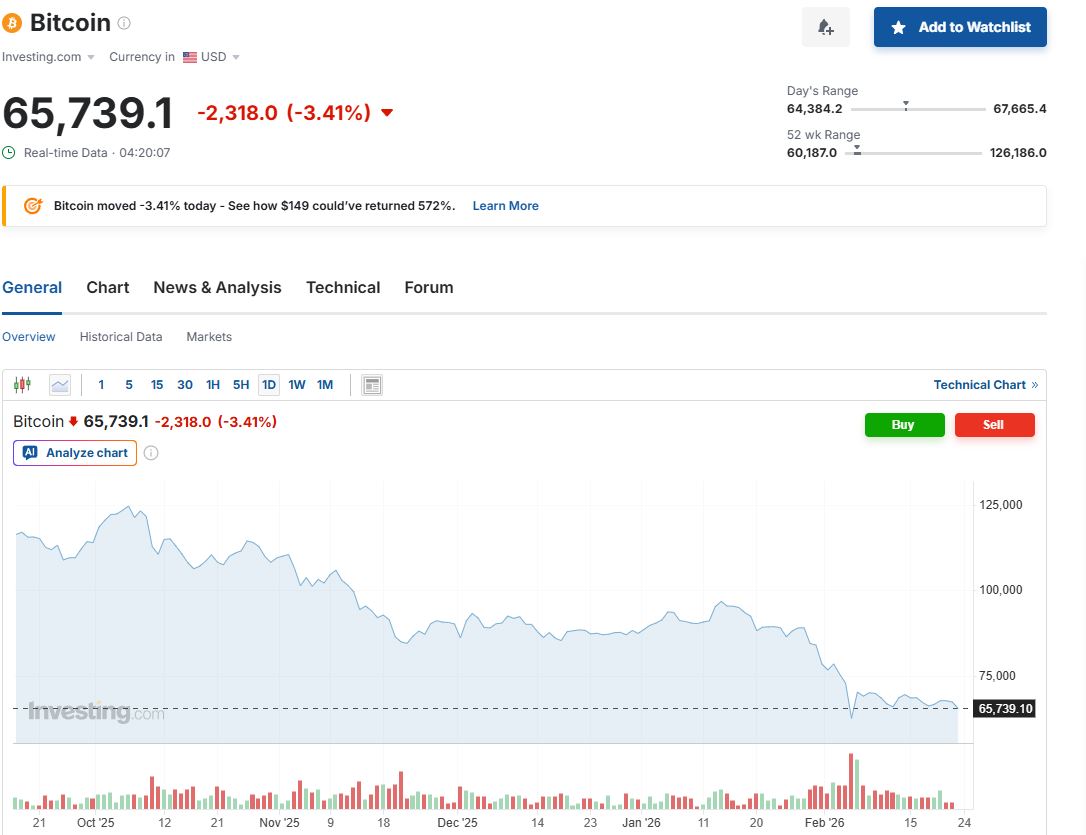Click the create alert bell icon

(x=825, y=27)
